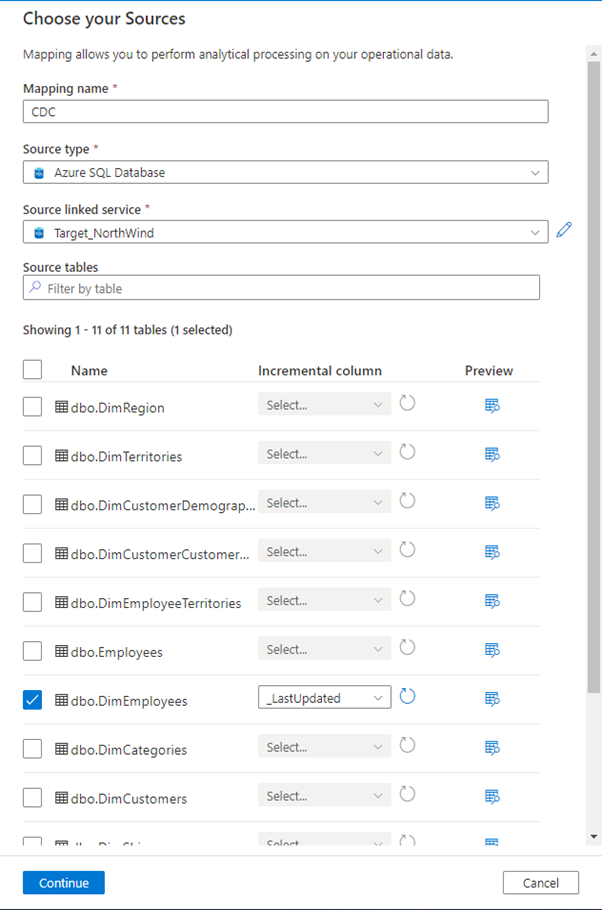Screen dimensions: 602x910
Task: Open incremental column dropdown for dbo.DimEmployeeTerritories
Action: [x=325, y=600]
